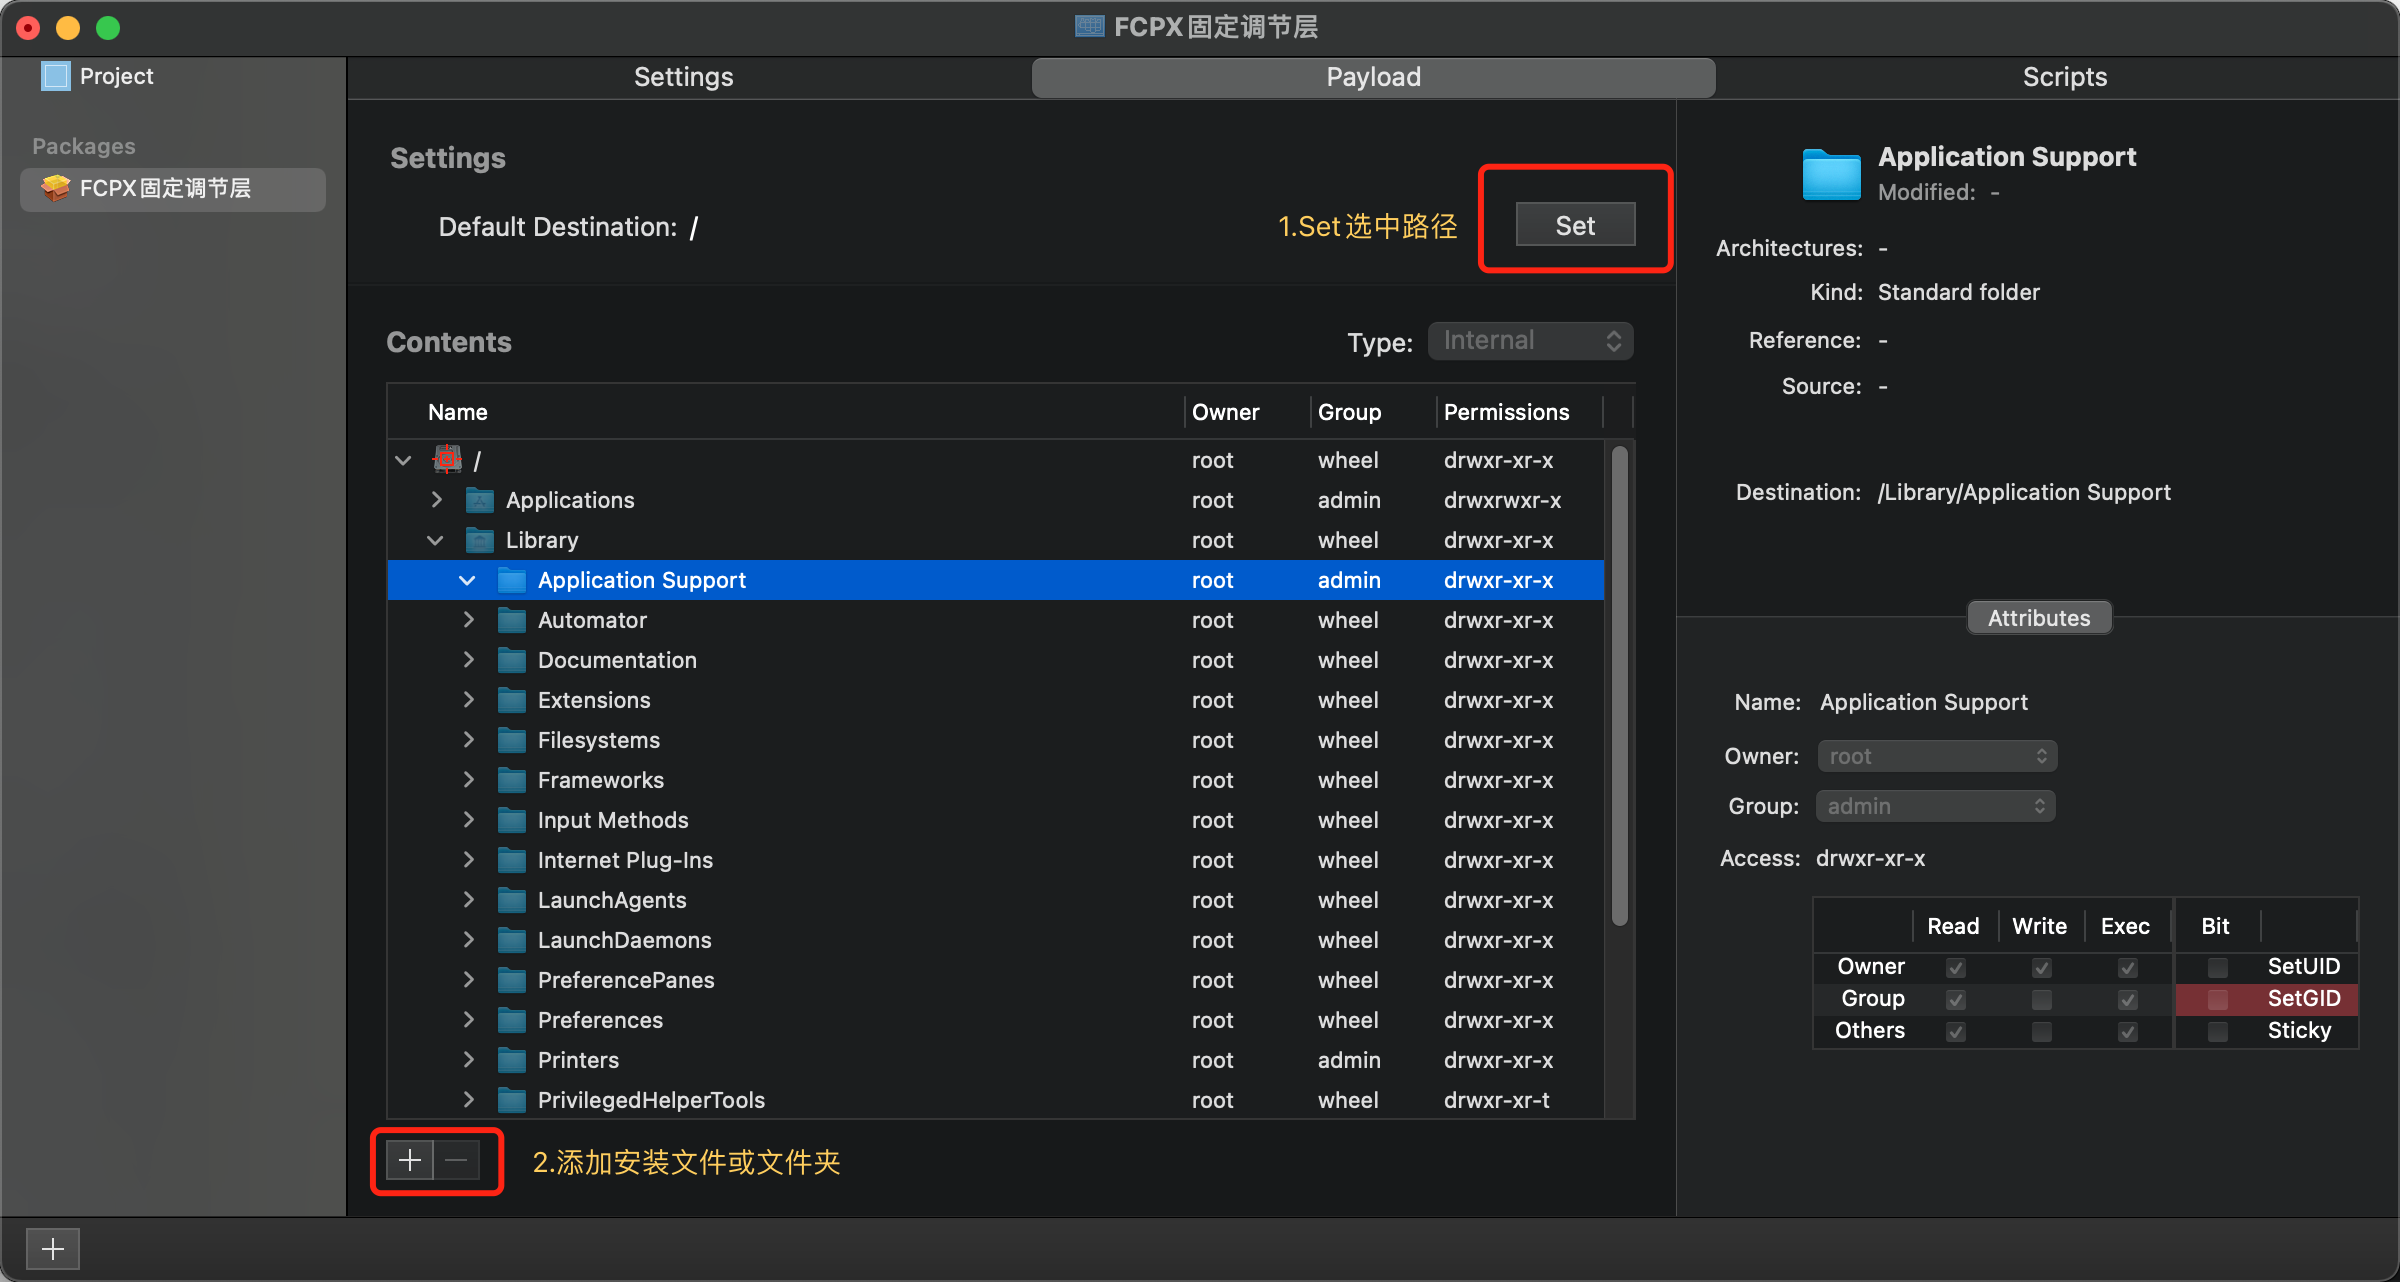Click the Preferences folder icon
The image size is (2400, 1282).
tap(512, 1020)
